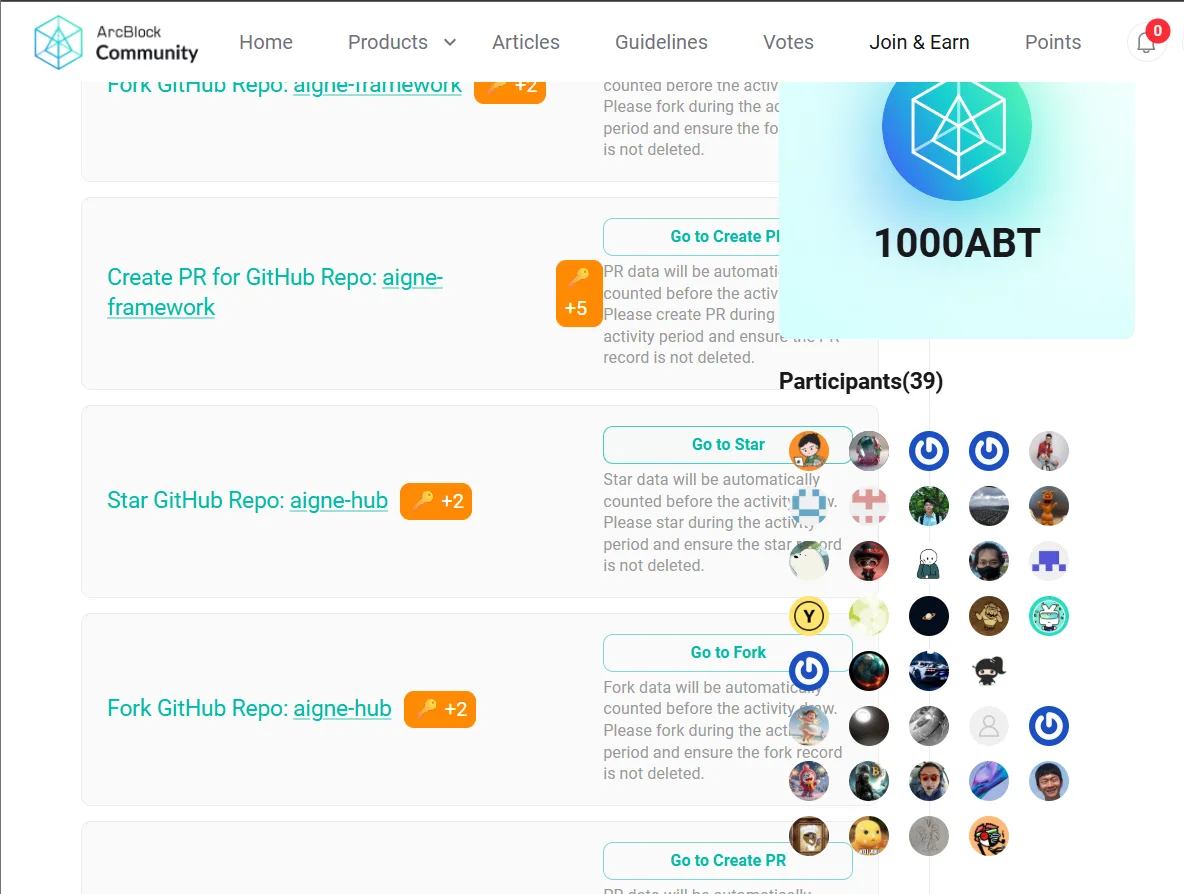Open the yellow Y letter avatar
The height and width of the screenshot is (894, 1184).
click(809, 616)
